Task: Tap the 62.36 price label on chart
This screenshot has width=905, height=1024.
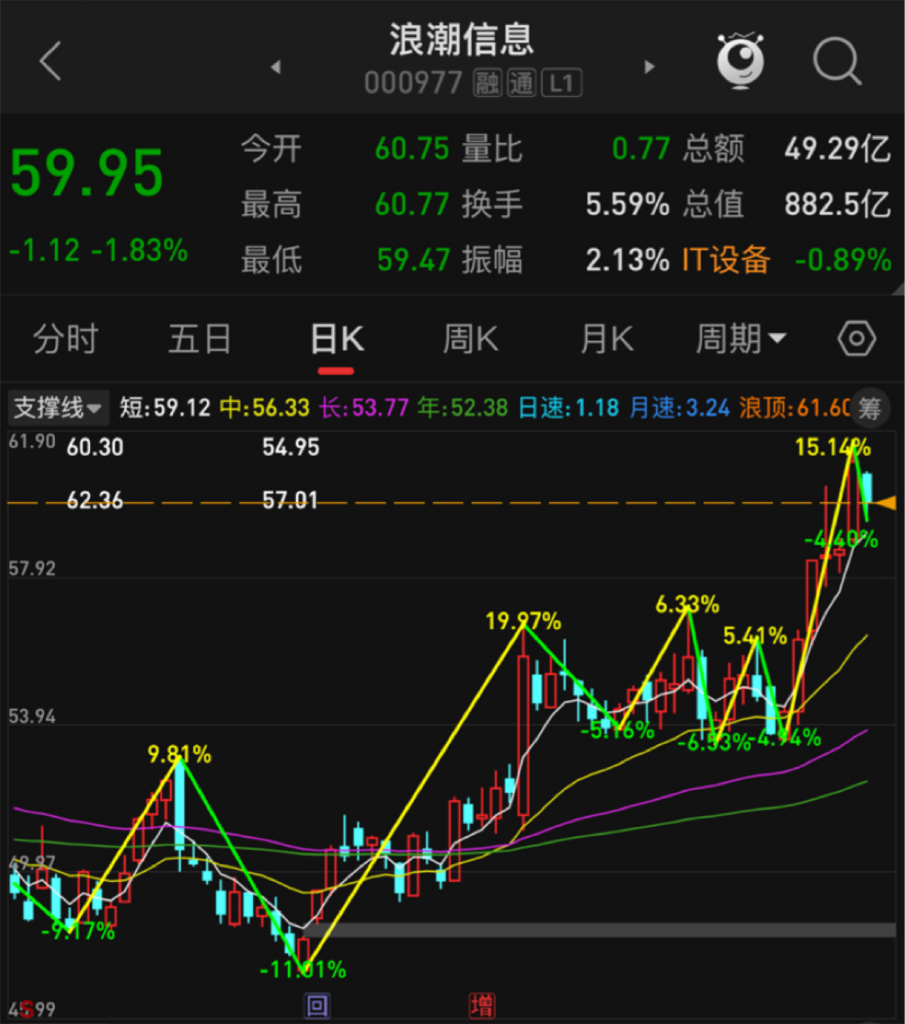Action: coord(95,500)
